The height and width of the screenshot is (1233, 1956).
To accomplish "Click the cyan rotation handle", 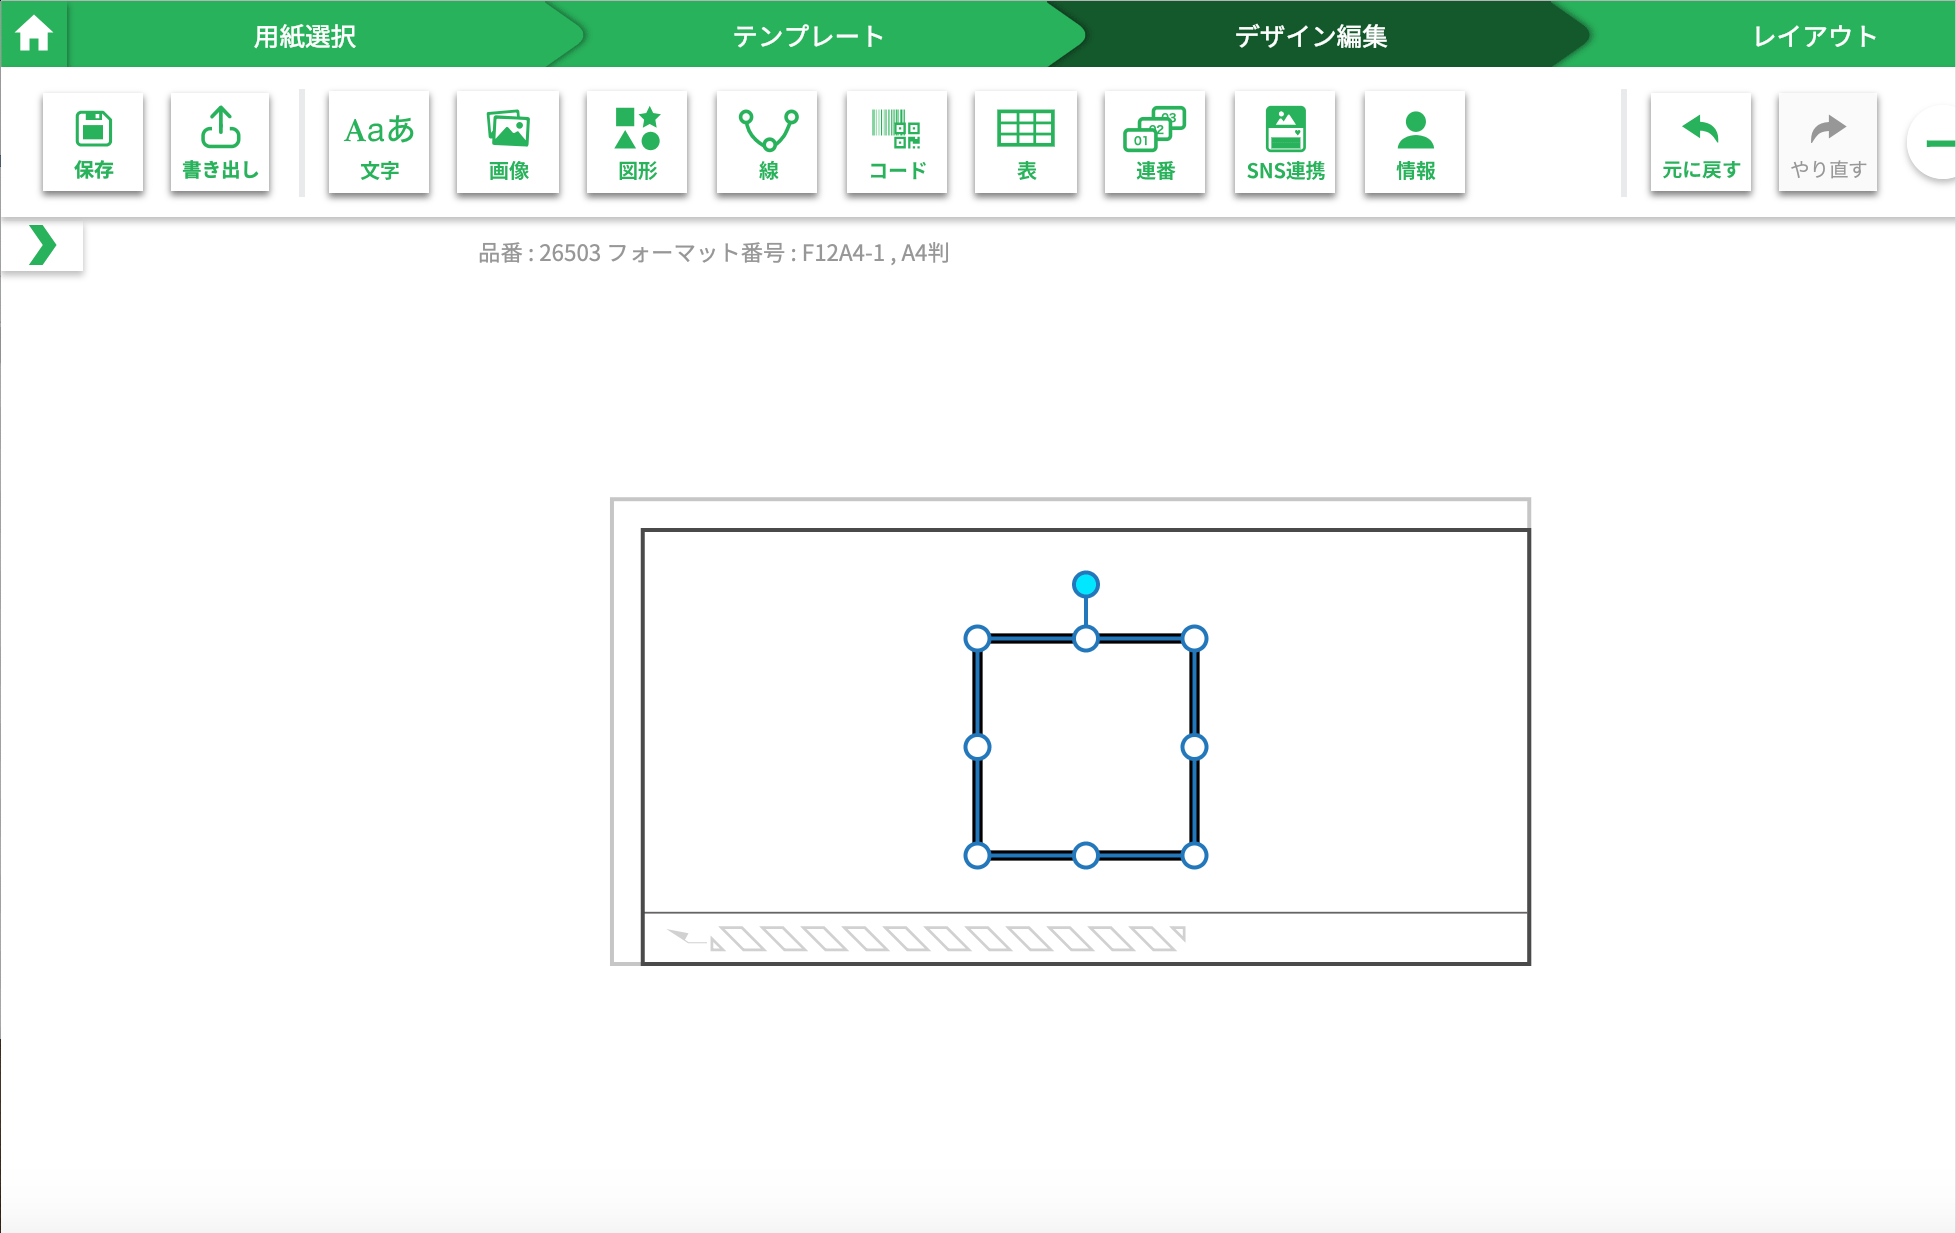I will tap(1086, 584).
